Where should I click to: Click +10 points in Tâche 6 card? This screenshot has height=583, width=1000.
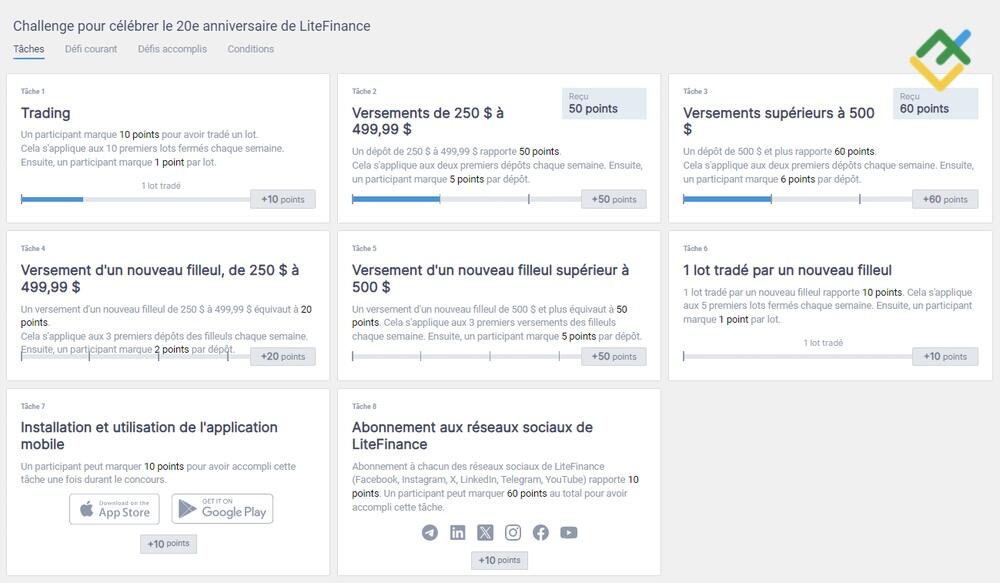click(x=945, y=357)
